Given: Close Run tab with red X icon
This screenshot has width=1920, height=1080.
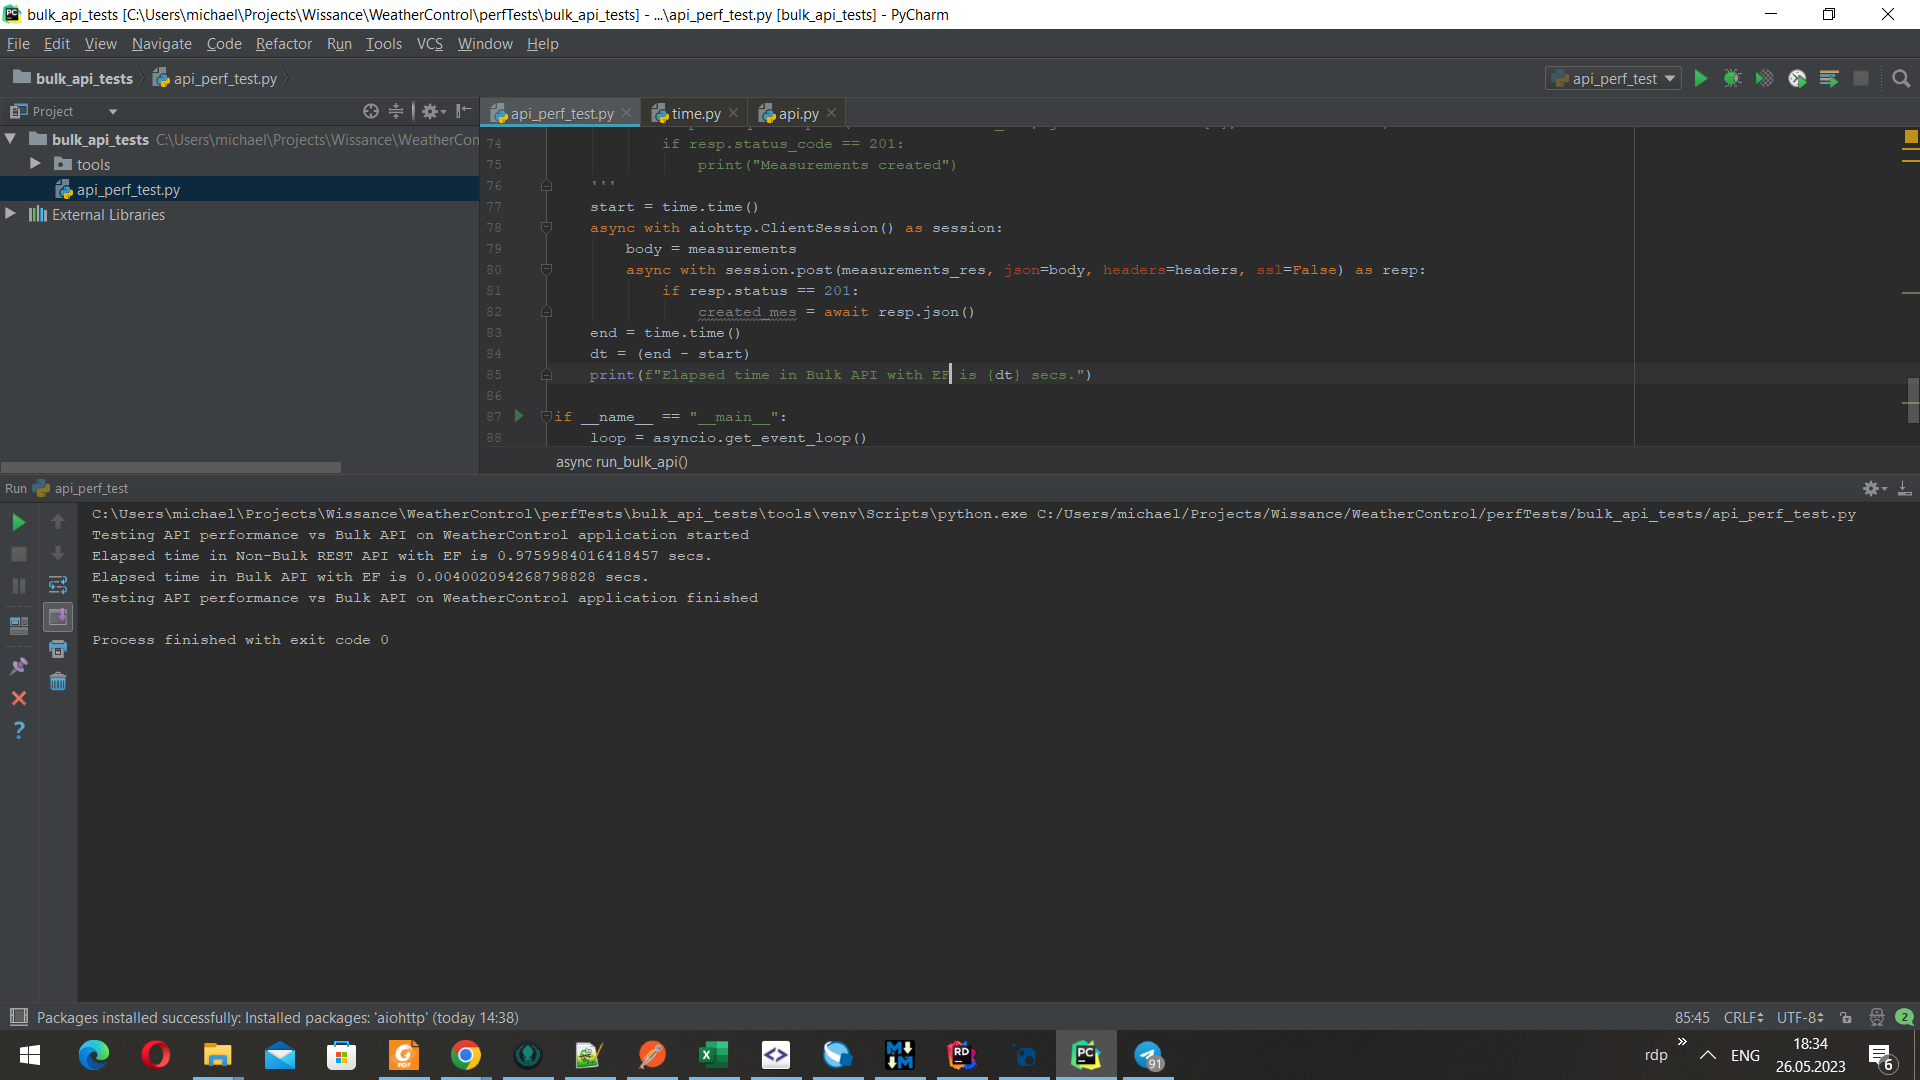Looking at the screenshot, I should click(18, 698).
